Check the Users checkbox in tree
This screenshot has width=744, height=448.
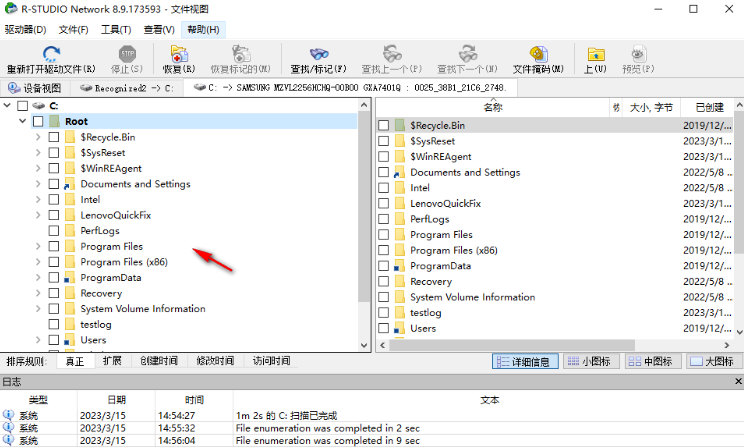tap(54, 340)
